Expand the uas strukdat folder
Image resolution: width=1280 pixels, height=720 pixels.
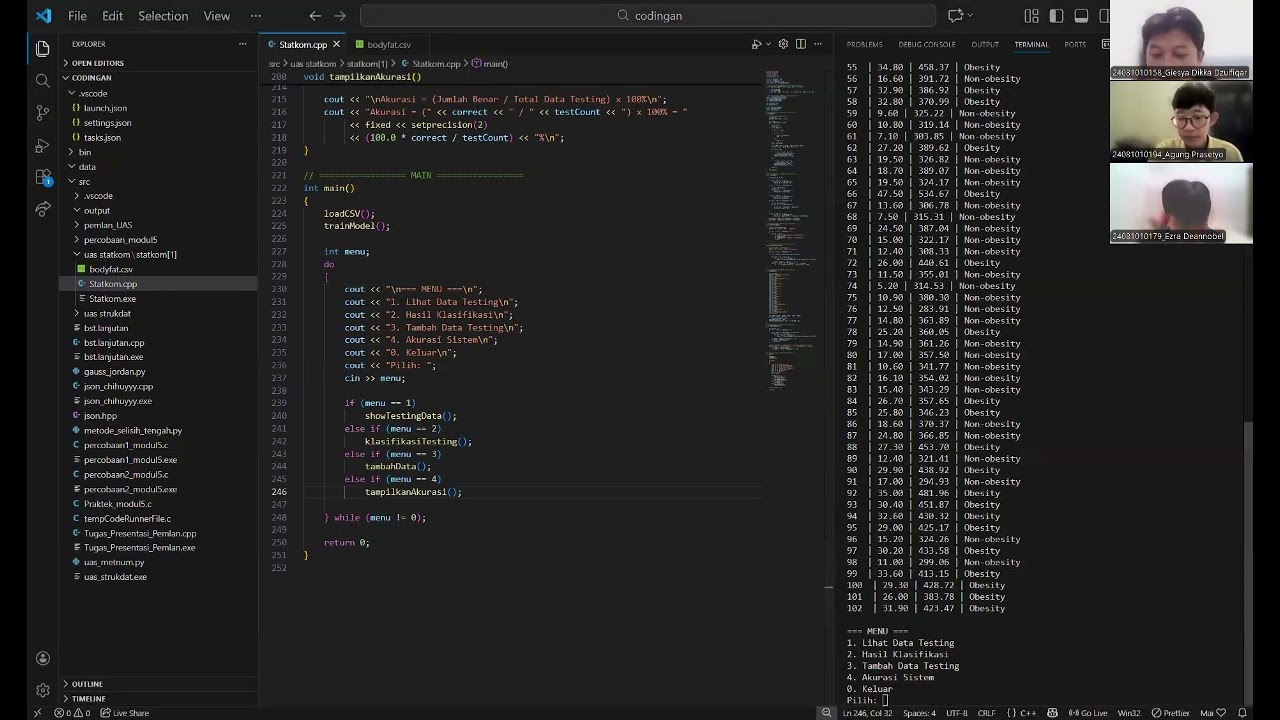click(x=107, y=313)
